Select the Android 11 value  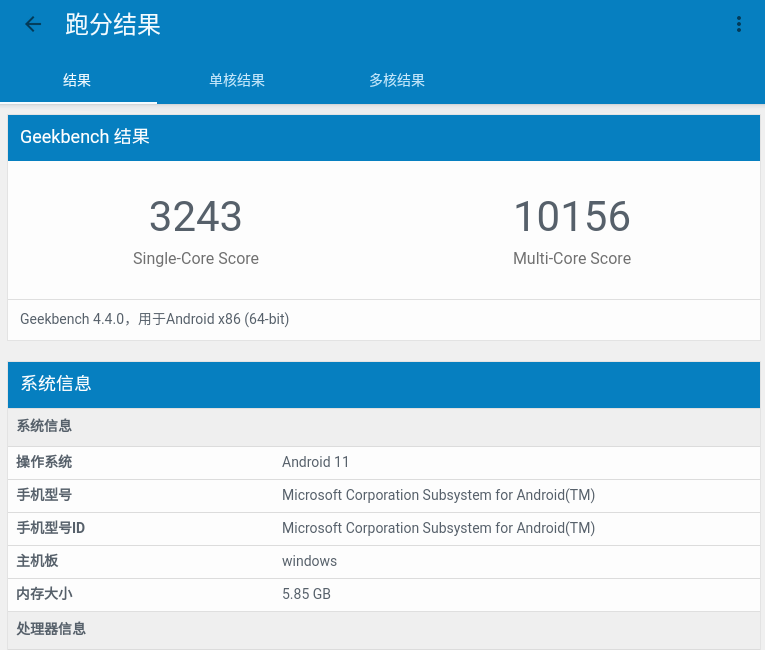315,462
